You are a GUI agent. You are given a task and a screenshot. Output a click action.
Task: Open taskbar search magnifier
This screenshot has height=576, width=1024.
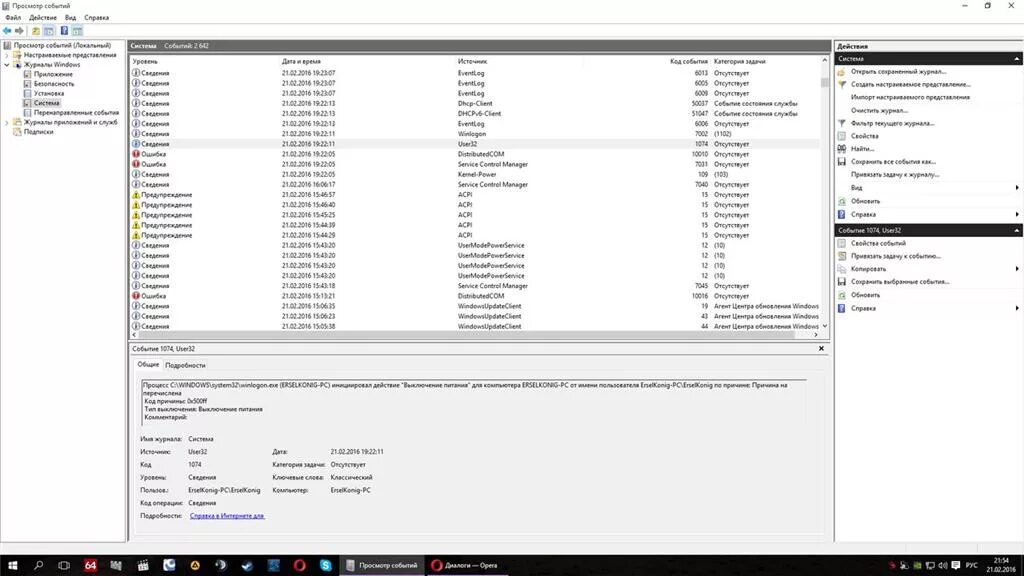[39, 565]
